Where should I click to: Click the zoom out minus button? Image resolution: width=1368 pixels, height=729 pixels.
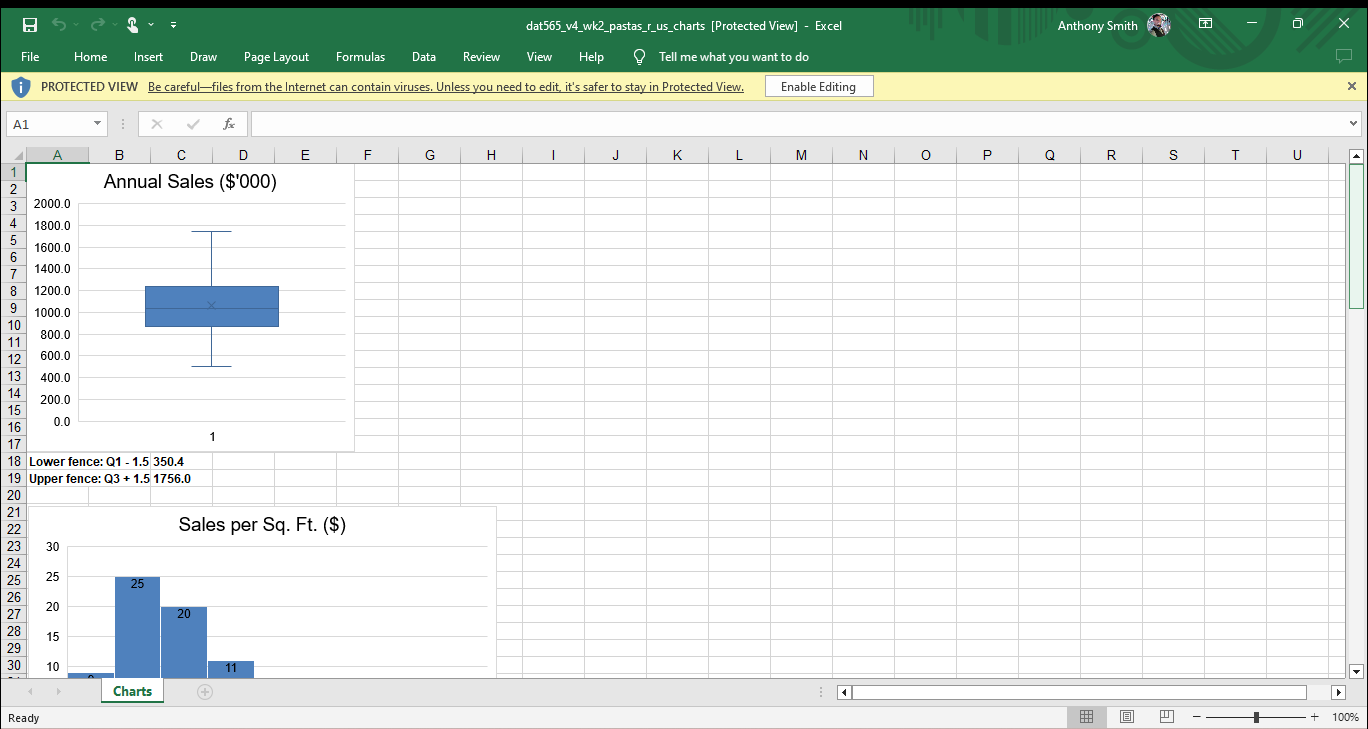pyautogui.click(x=1196, y=717)
